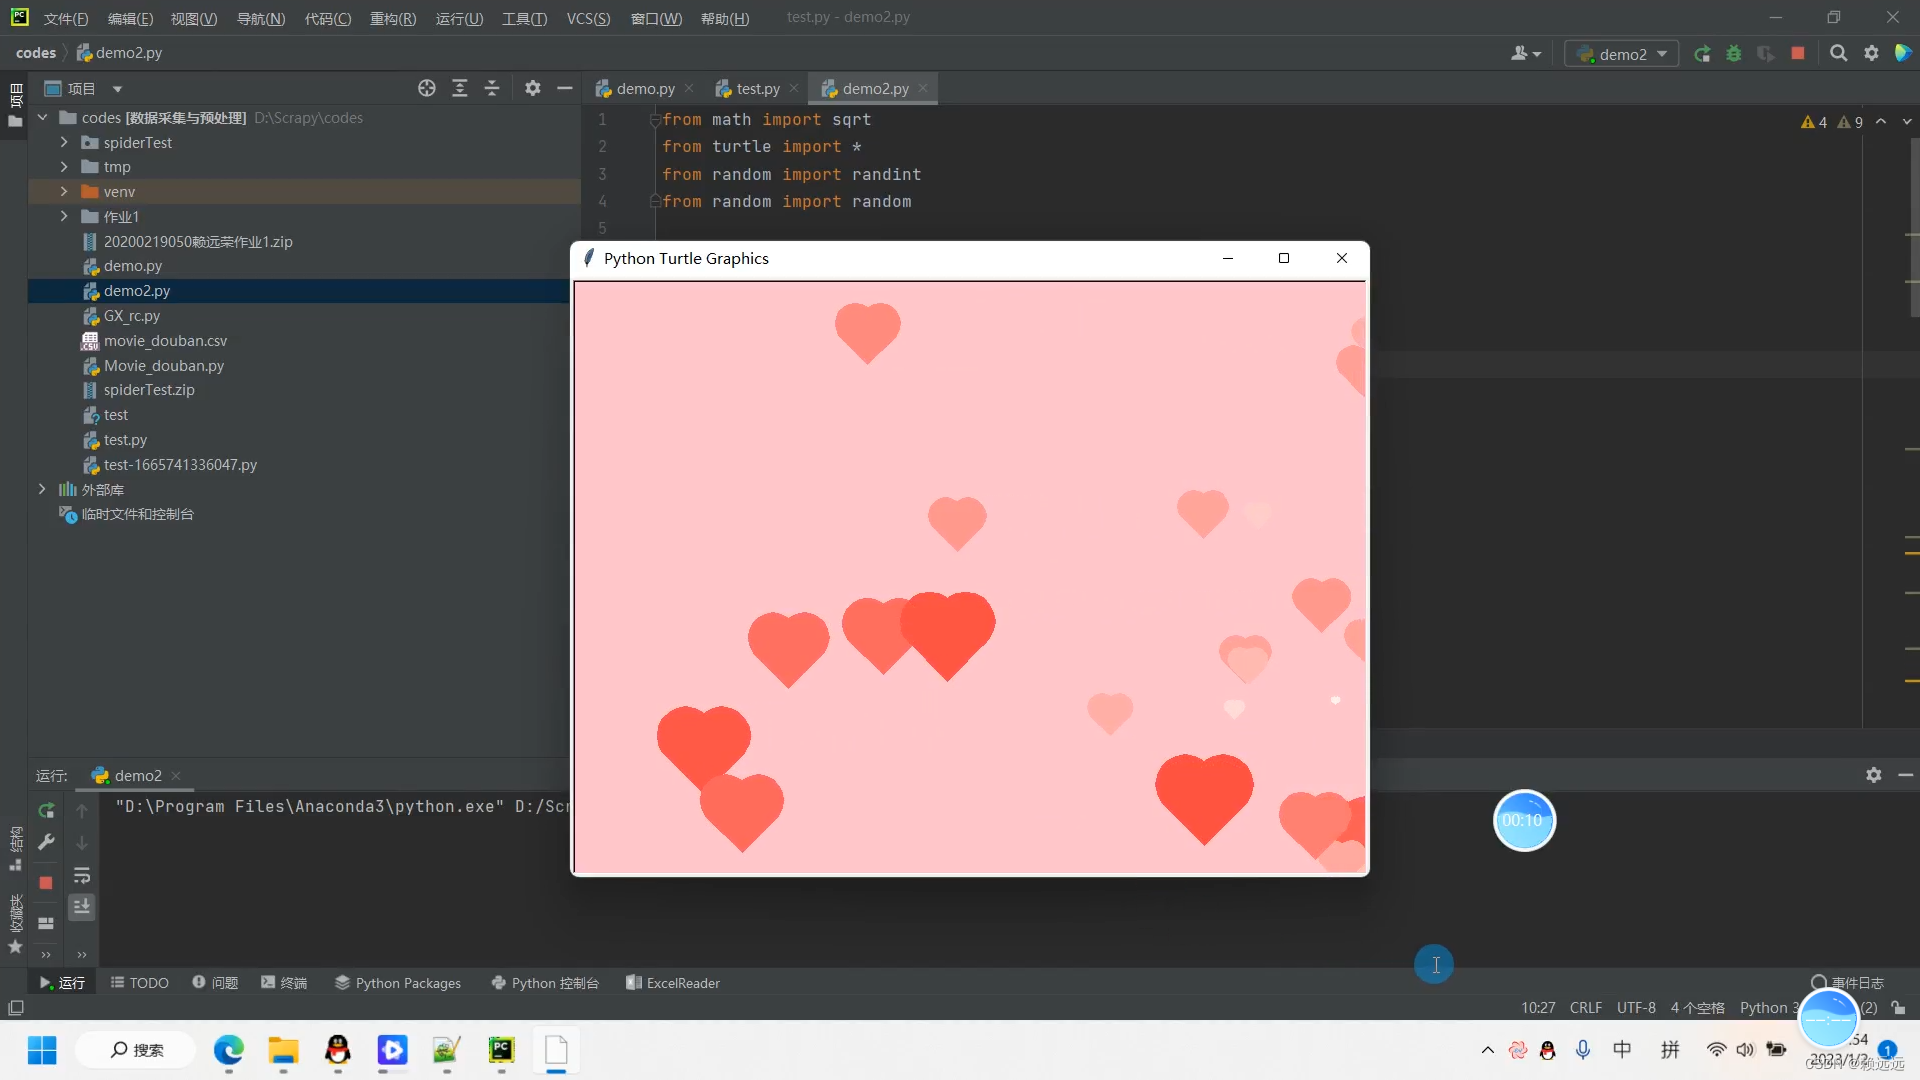Screen dimensions: 1920x1080
Task: Toggle scroll to end in Run console
Action: click(x=82, y=906)
